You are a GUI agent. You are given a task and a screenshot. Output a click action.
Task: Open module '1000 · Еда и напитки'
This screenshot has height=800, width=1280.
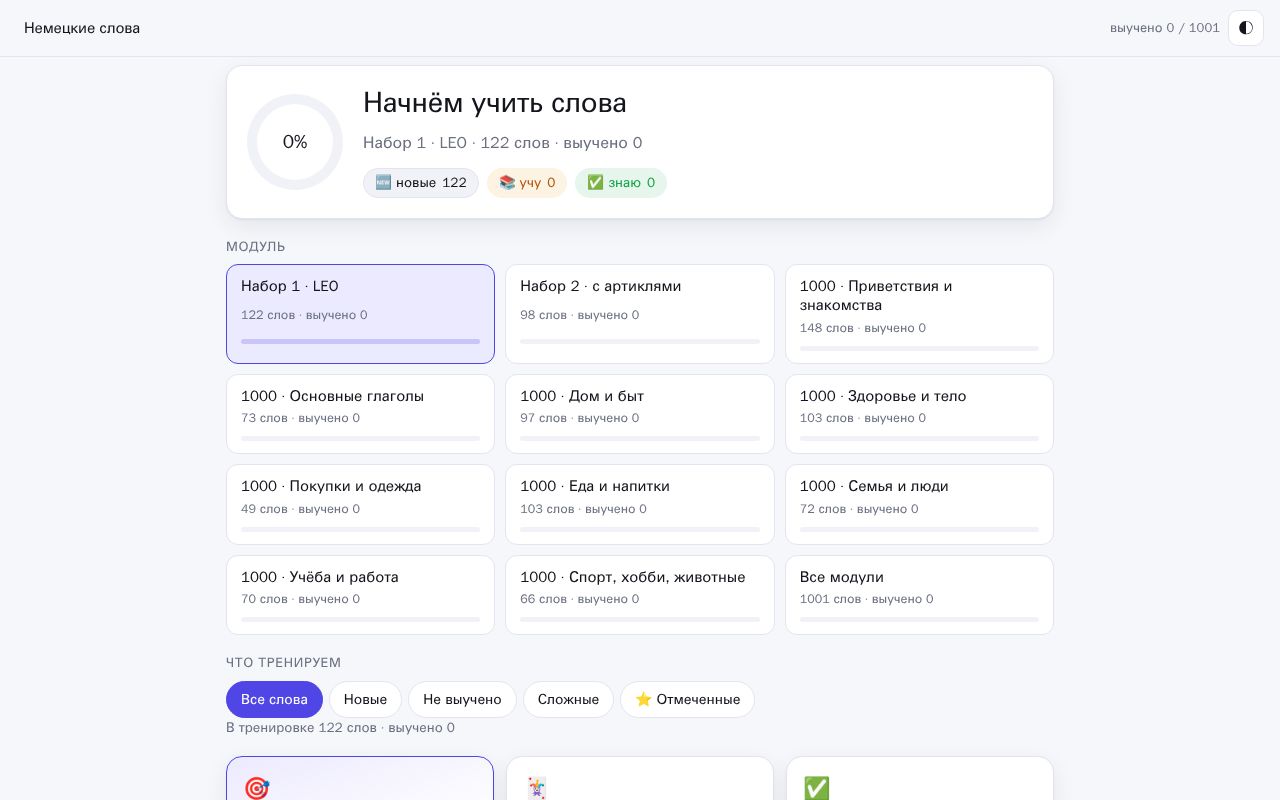coord(640,504)
